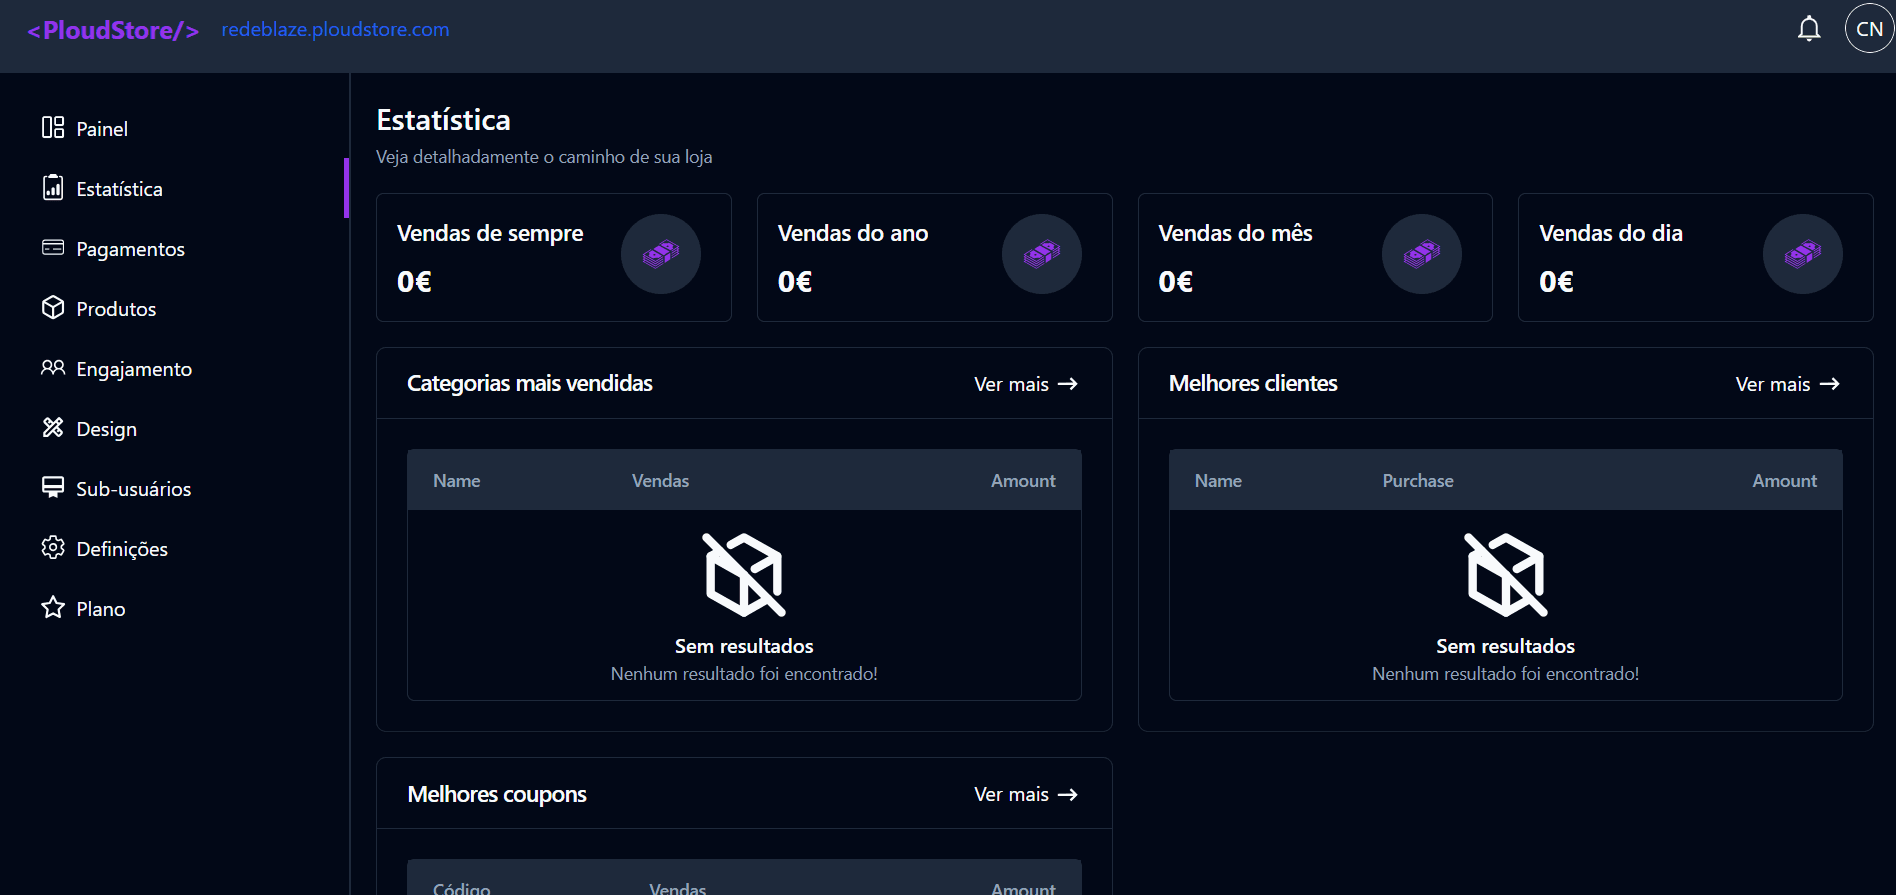Click Sem resultados text in Melhores clientes table
Screen dimensions: 1896x895
pos(1506,646)
